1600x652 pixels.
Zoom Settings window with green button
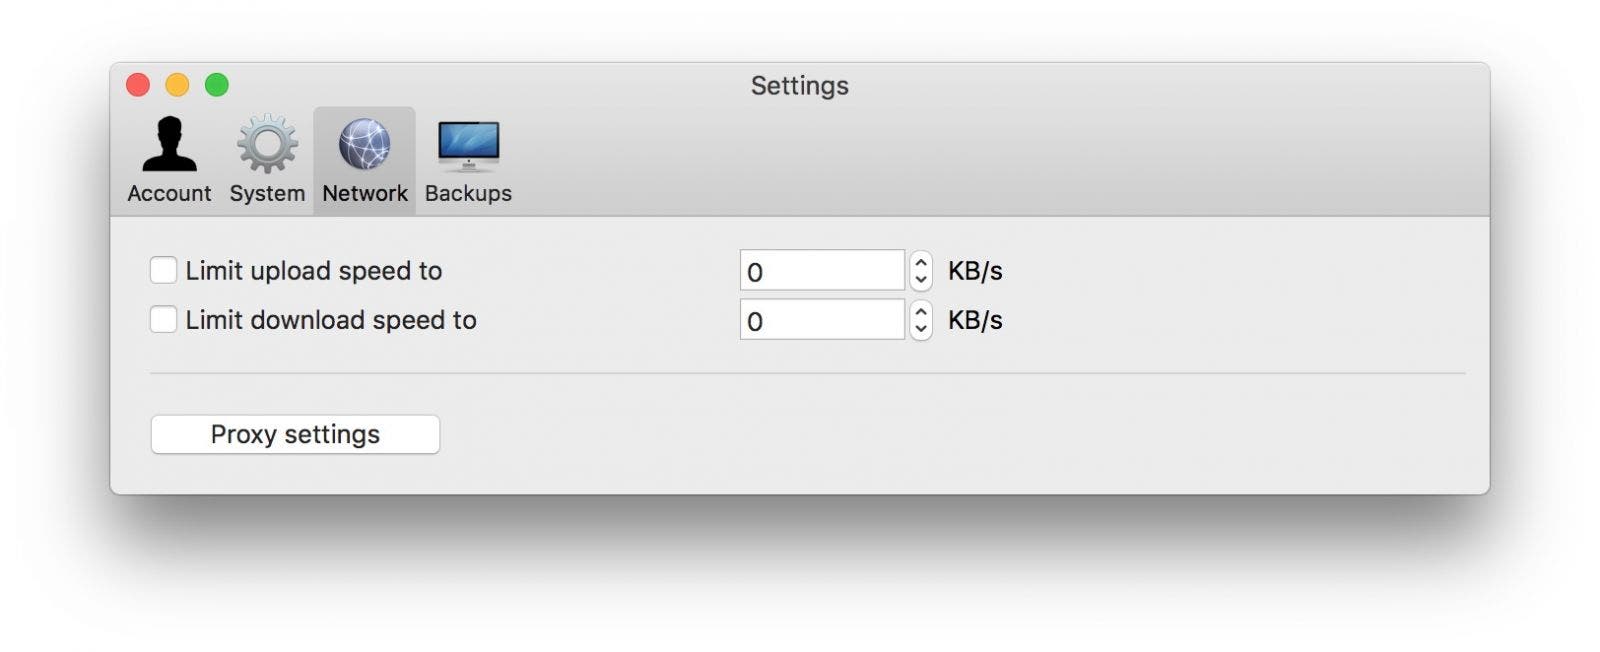pos(217,85)
